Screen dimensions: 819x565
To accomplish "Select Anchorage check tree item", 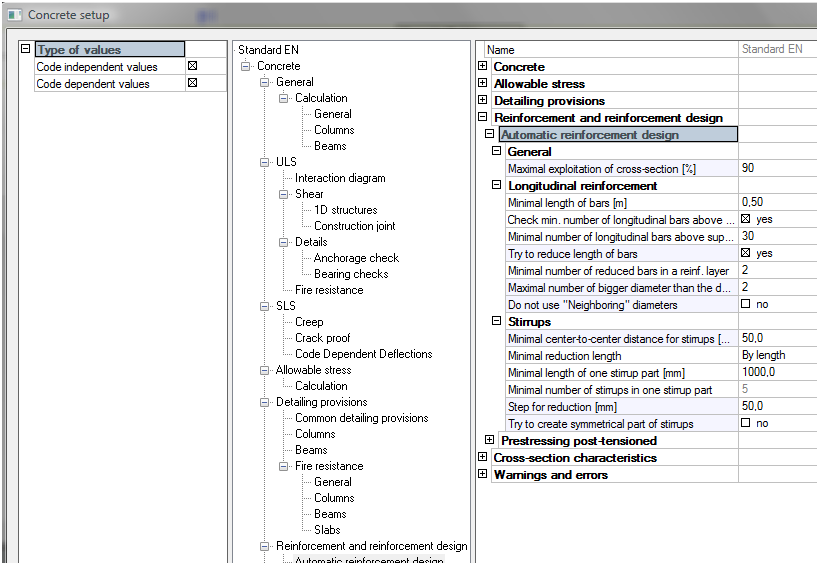I will [x=356, y=258].
